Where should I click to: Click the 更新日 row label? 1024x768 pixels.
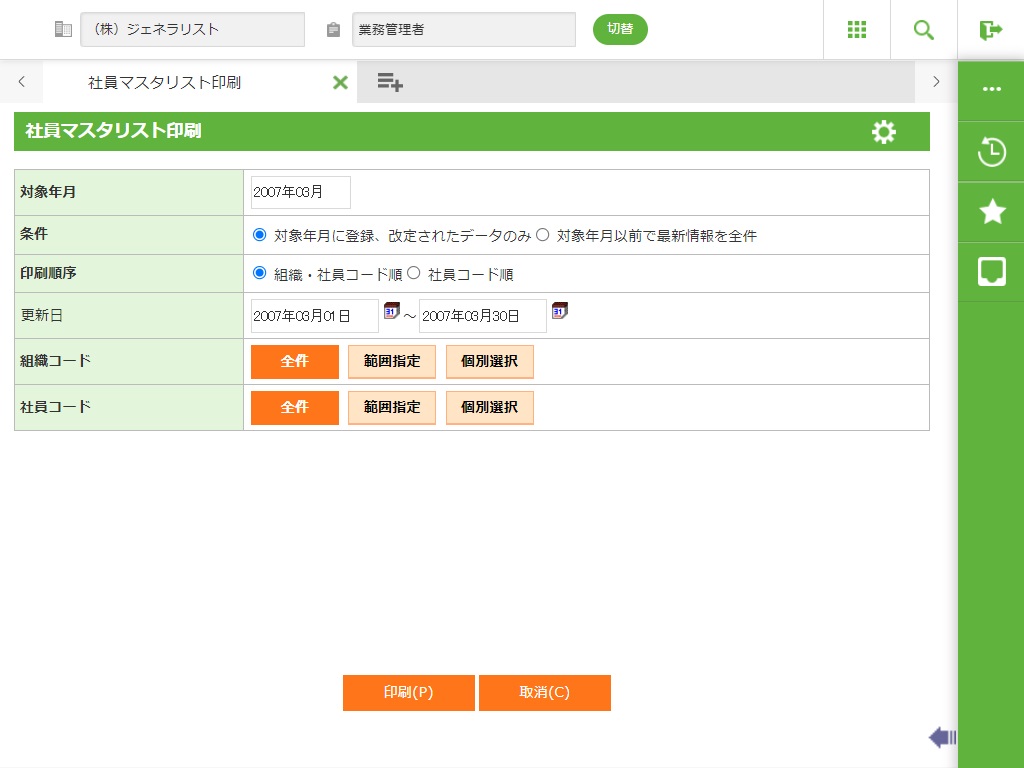41,315
